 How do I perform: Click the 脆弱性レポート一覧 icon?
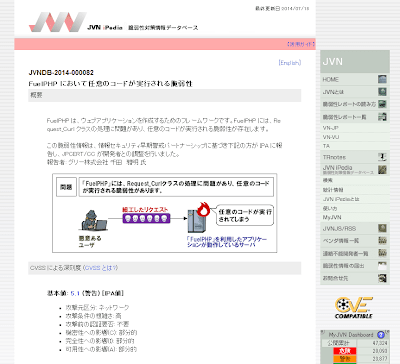382,117
